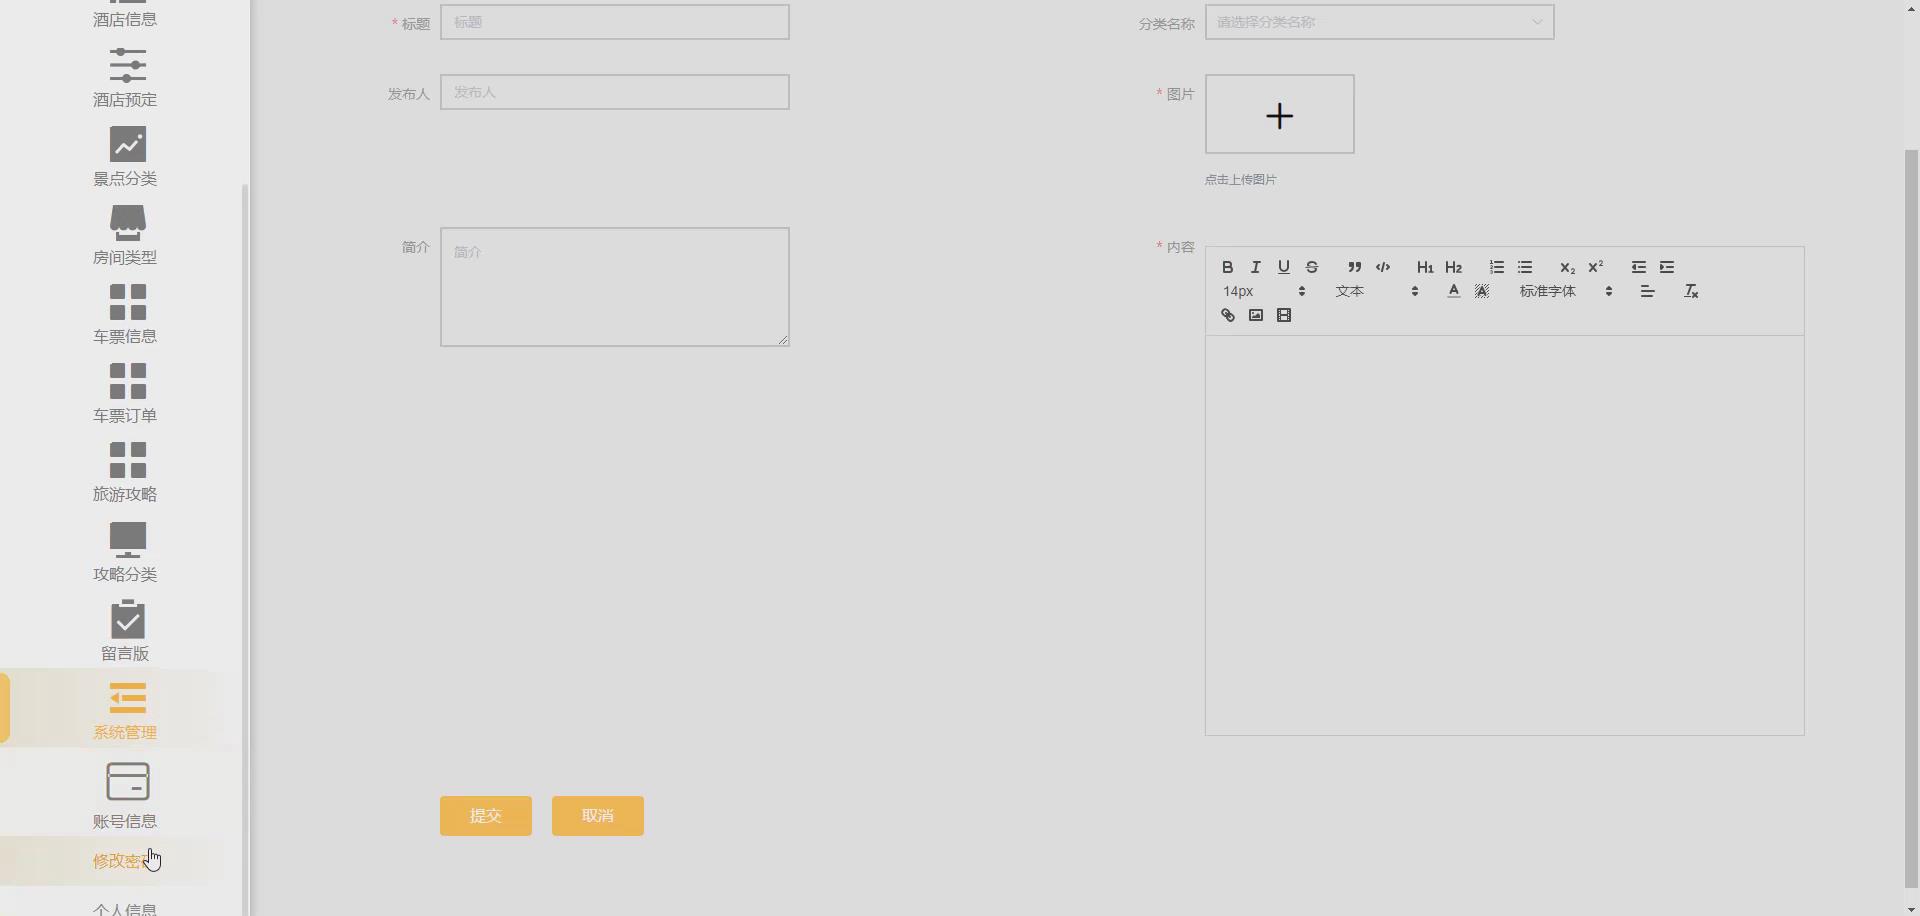Screen dimensions: 1920x916
Task: Insert a hyperlink in editor
Action: click(1227, 315)
